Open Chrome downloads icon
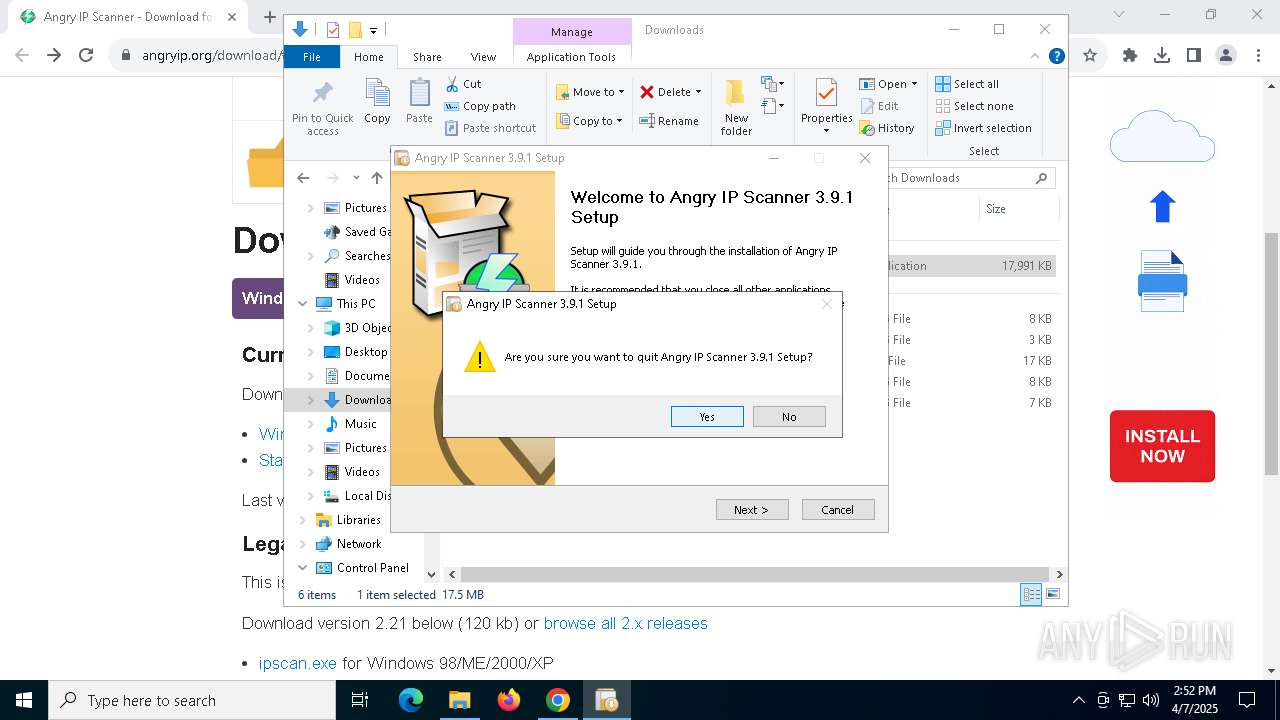This screenshot has width=1280, height=720. coord(1162,55)
